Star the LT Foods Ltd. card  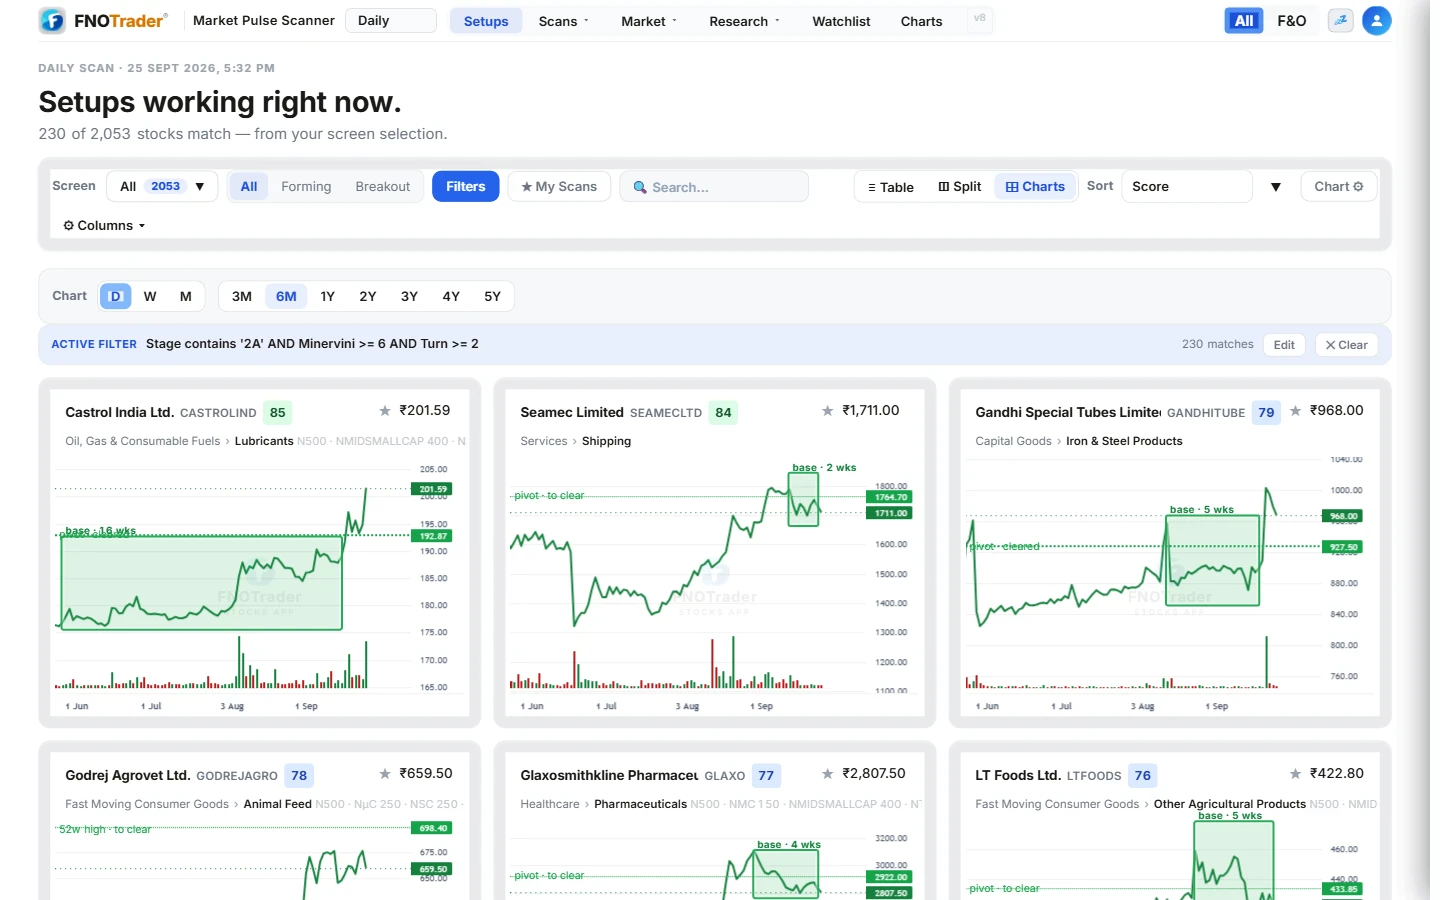1295,774
